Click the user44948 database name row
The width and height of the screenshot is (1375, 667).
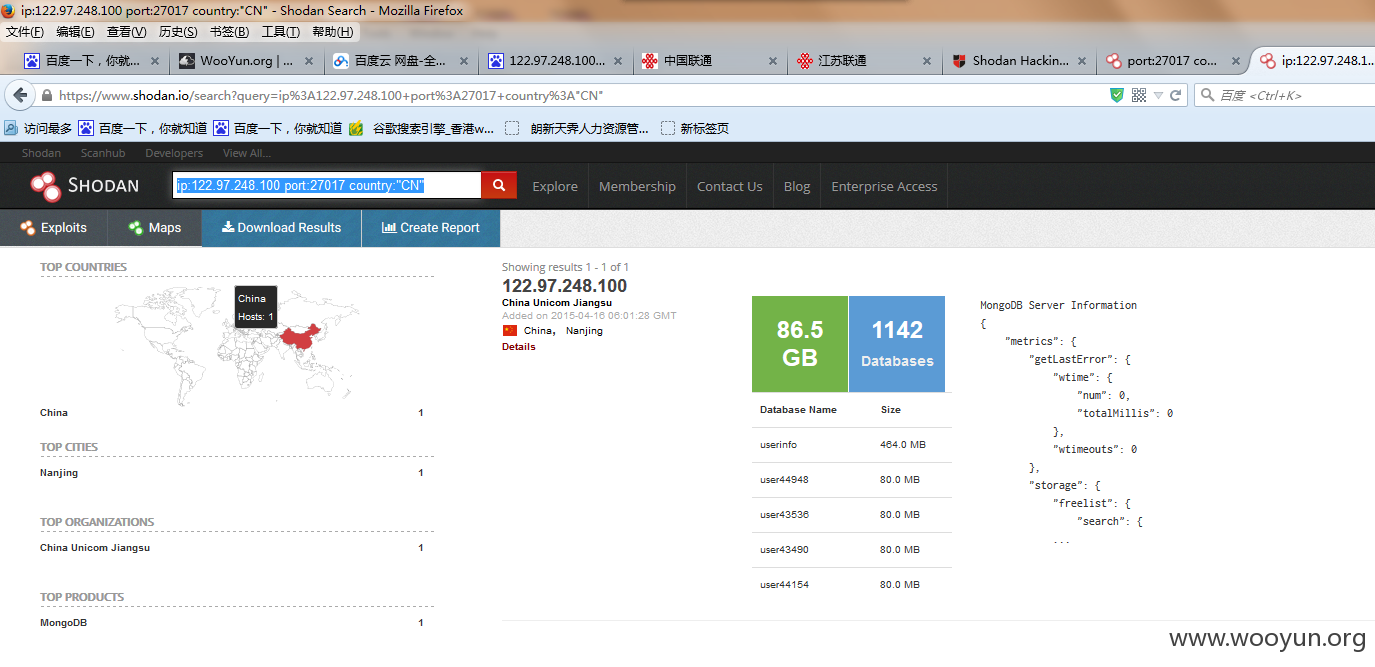[852, 480]
